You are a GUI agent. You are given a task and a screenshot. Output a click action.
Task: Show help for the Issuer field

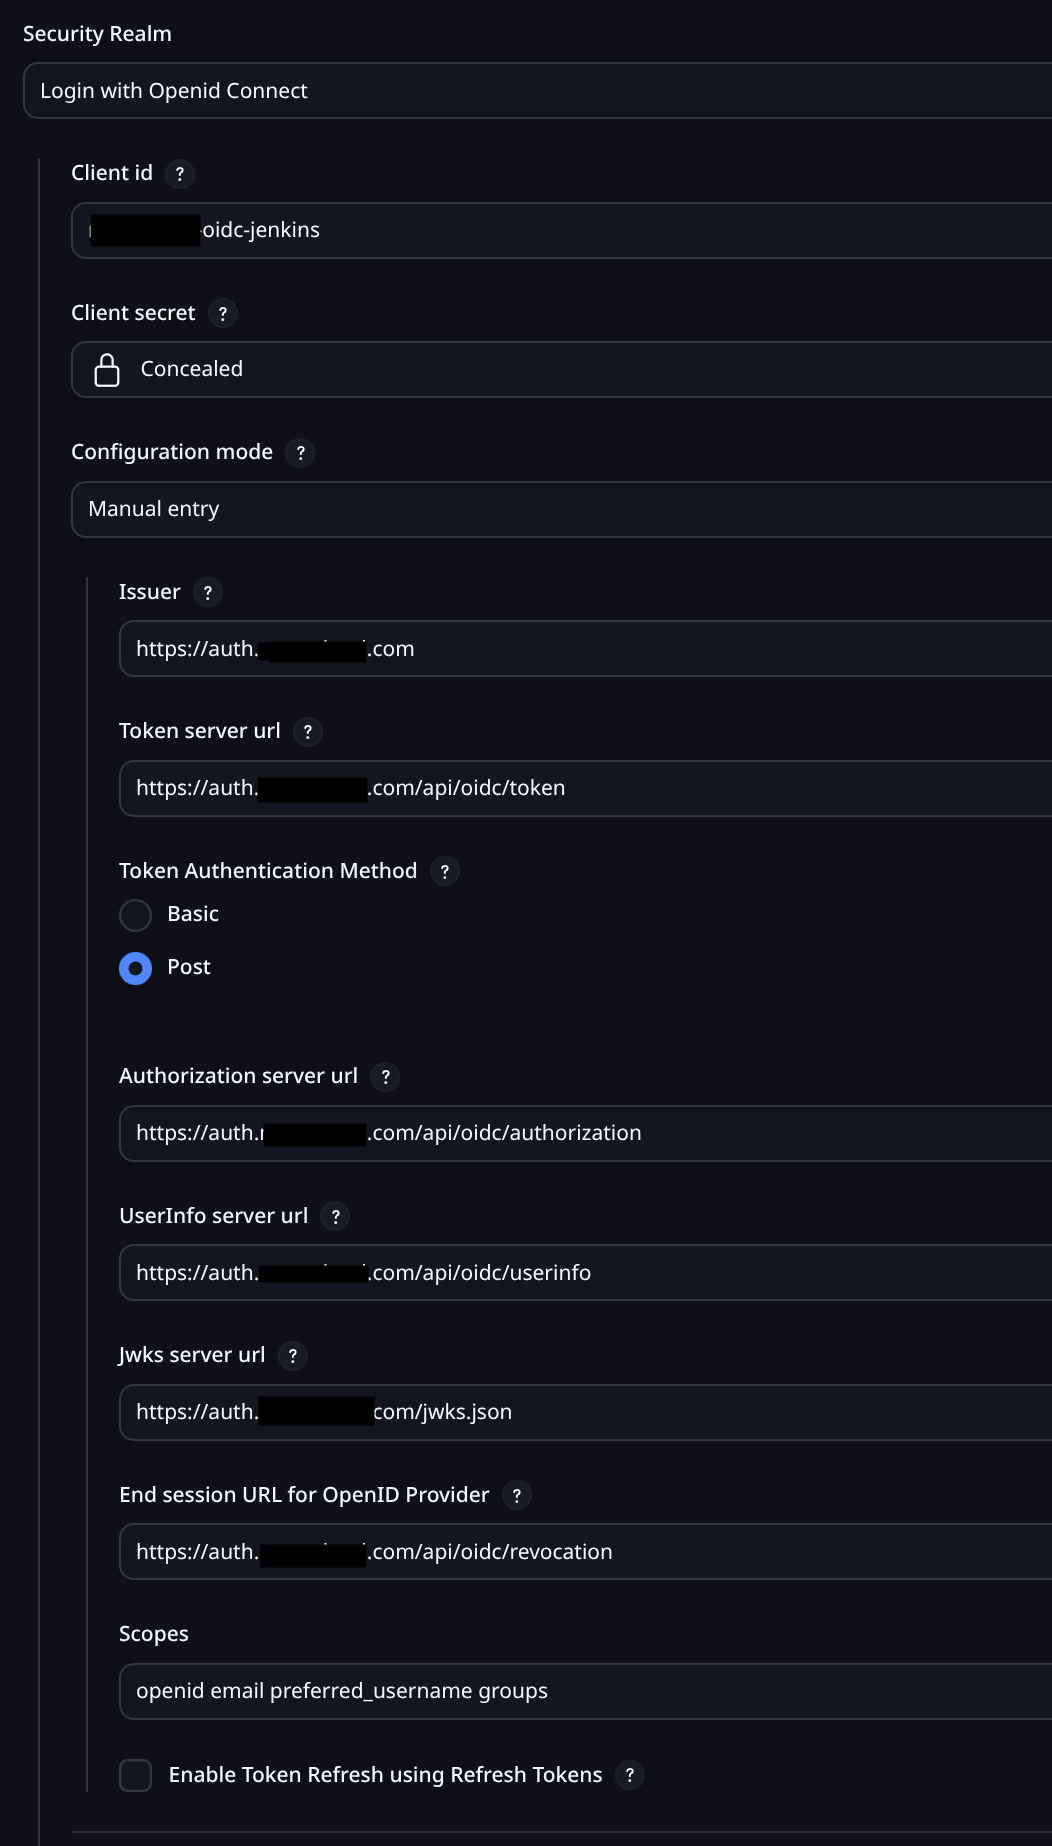[207, 593]
